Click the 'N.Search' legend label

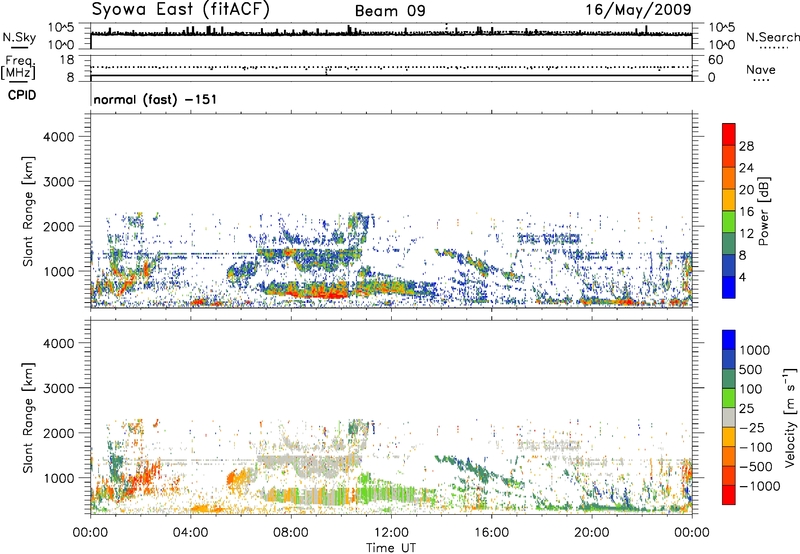coord(773,37)
